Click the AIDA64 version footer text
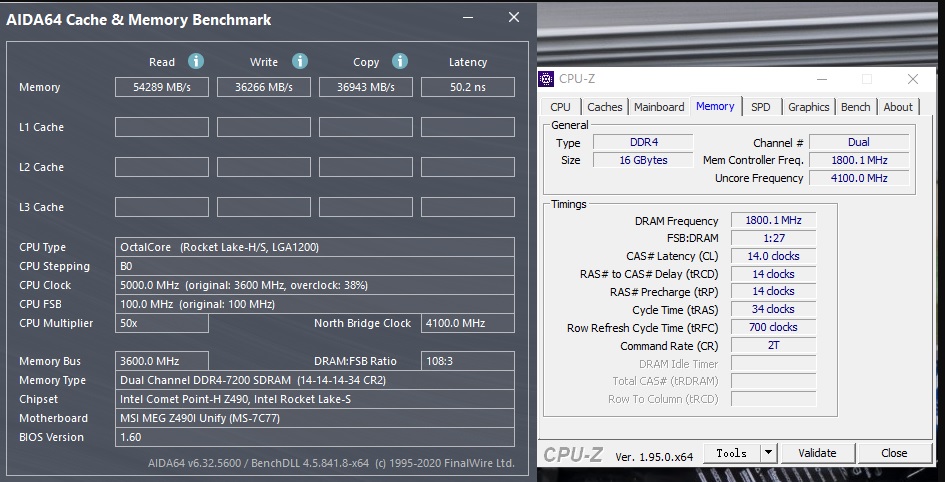The width and height of the screenshot is (945, 482). click(x=331, y=463)
